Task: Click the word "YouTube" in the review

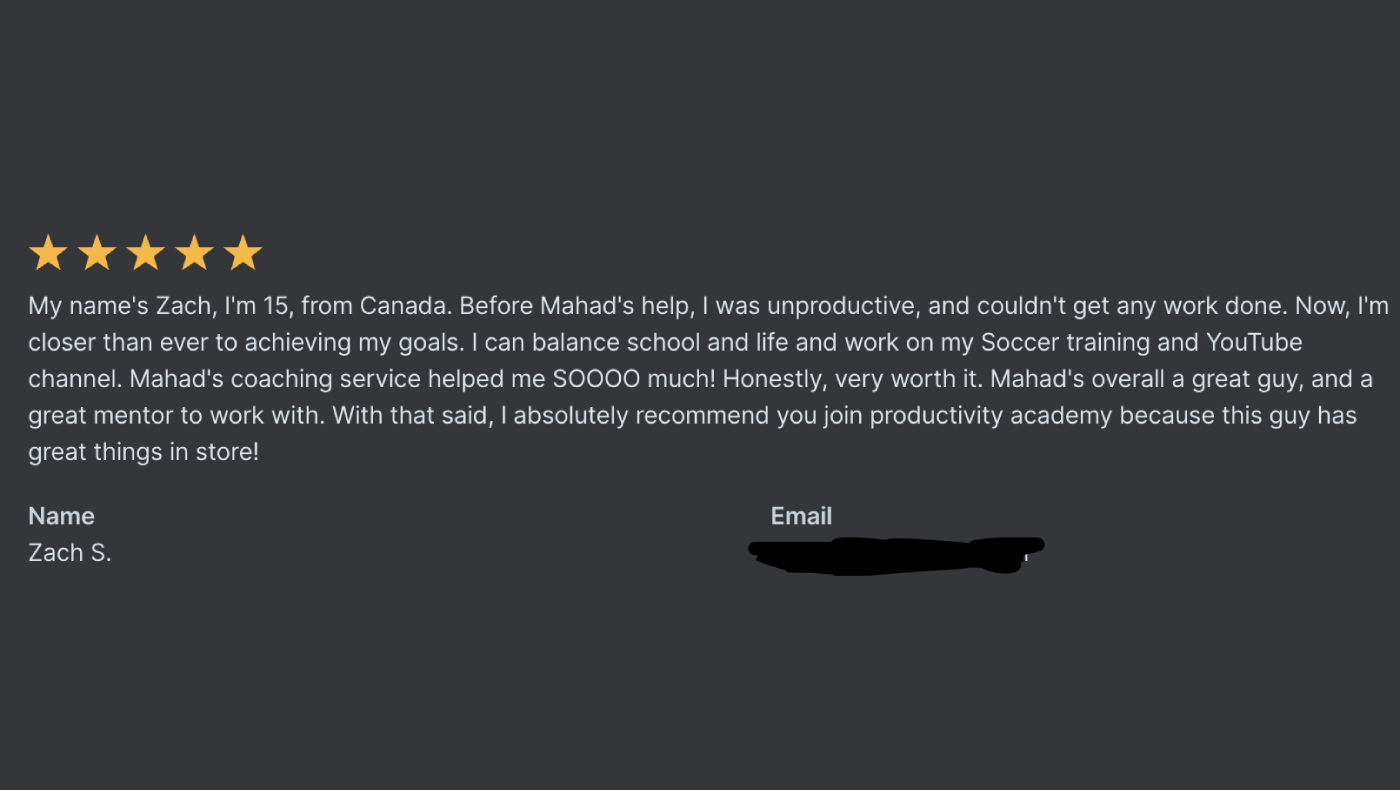Action: click(1254, 343)
